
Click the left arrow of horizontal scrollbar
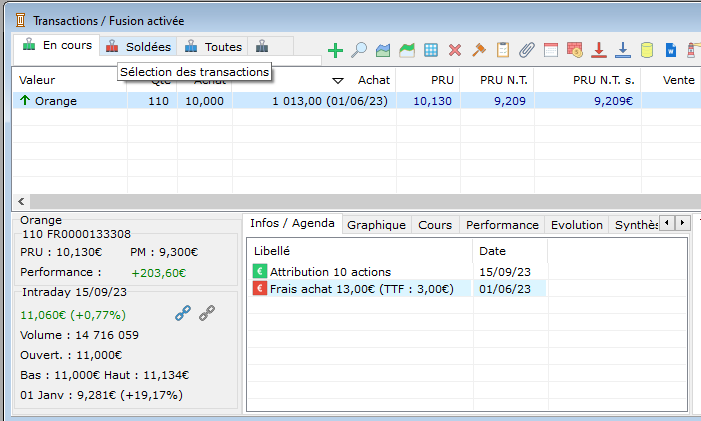click(21, 202)
